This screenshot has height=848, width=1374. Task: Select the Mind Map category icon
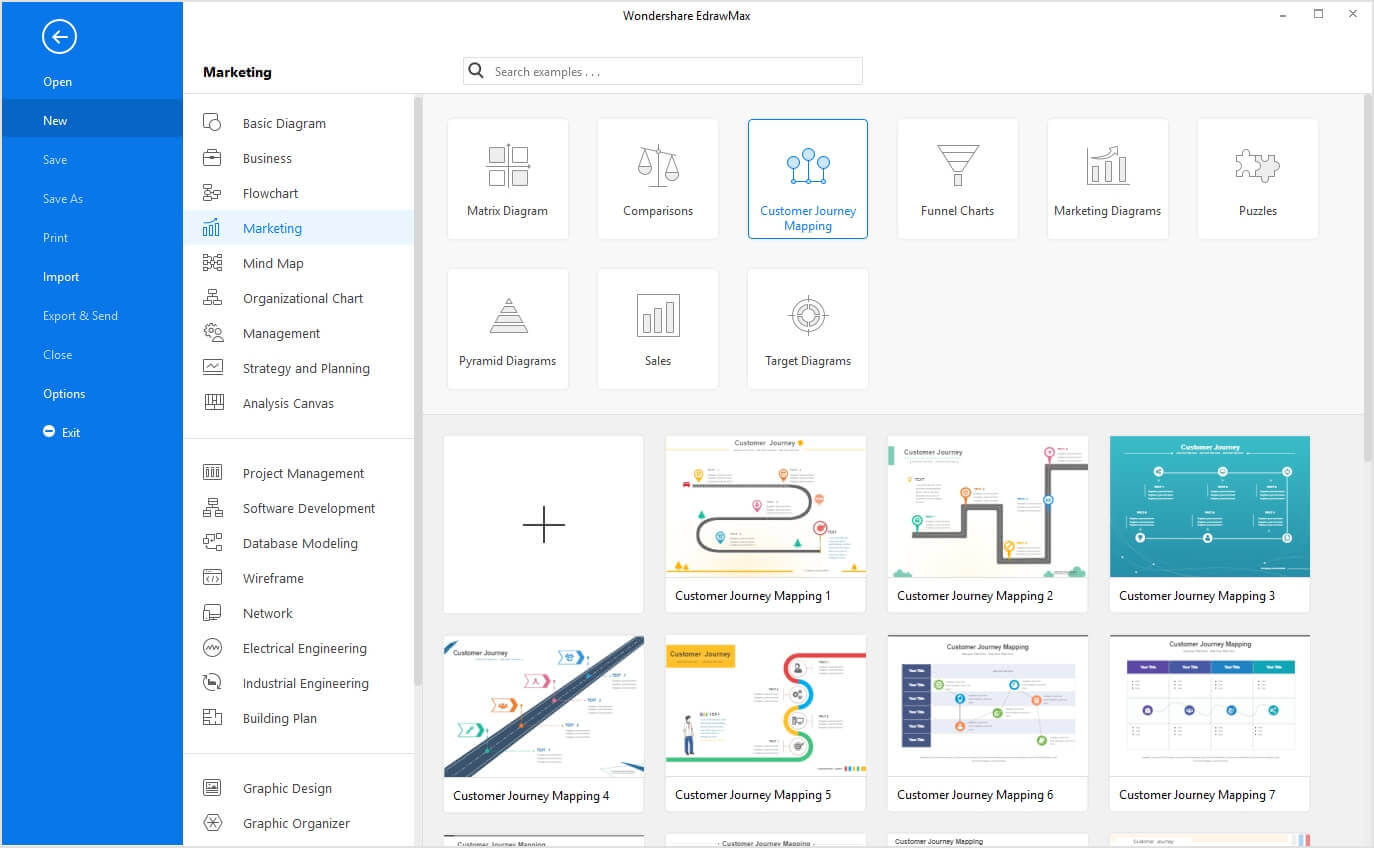212,263
